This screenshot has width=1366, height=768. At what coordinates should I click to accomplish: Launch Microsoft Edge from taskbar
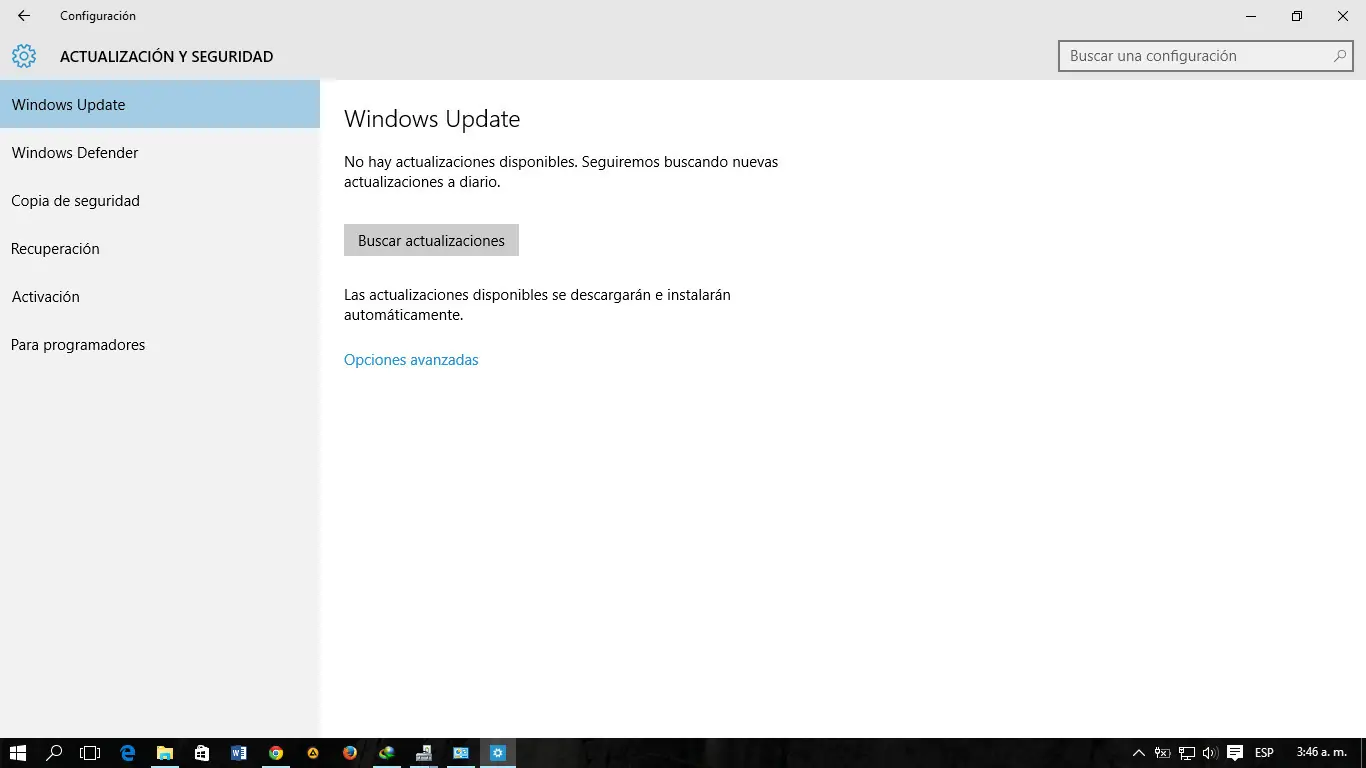tap(128, 753)
